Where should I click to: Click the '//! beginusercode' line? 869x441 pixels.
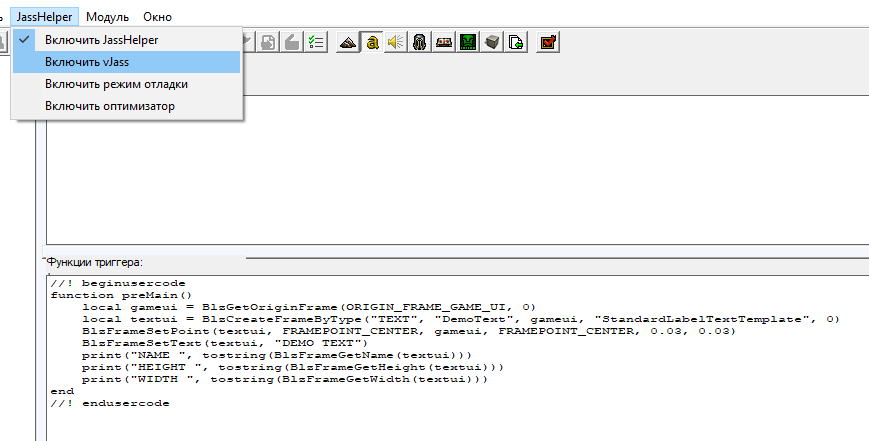pyautogui.click(x=117, y=283)
